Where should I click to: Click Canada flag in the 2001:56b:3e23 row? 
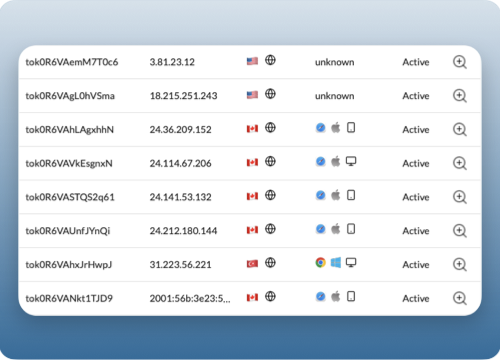(252, 297)
